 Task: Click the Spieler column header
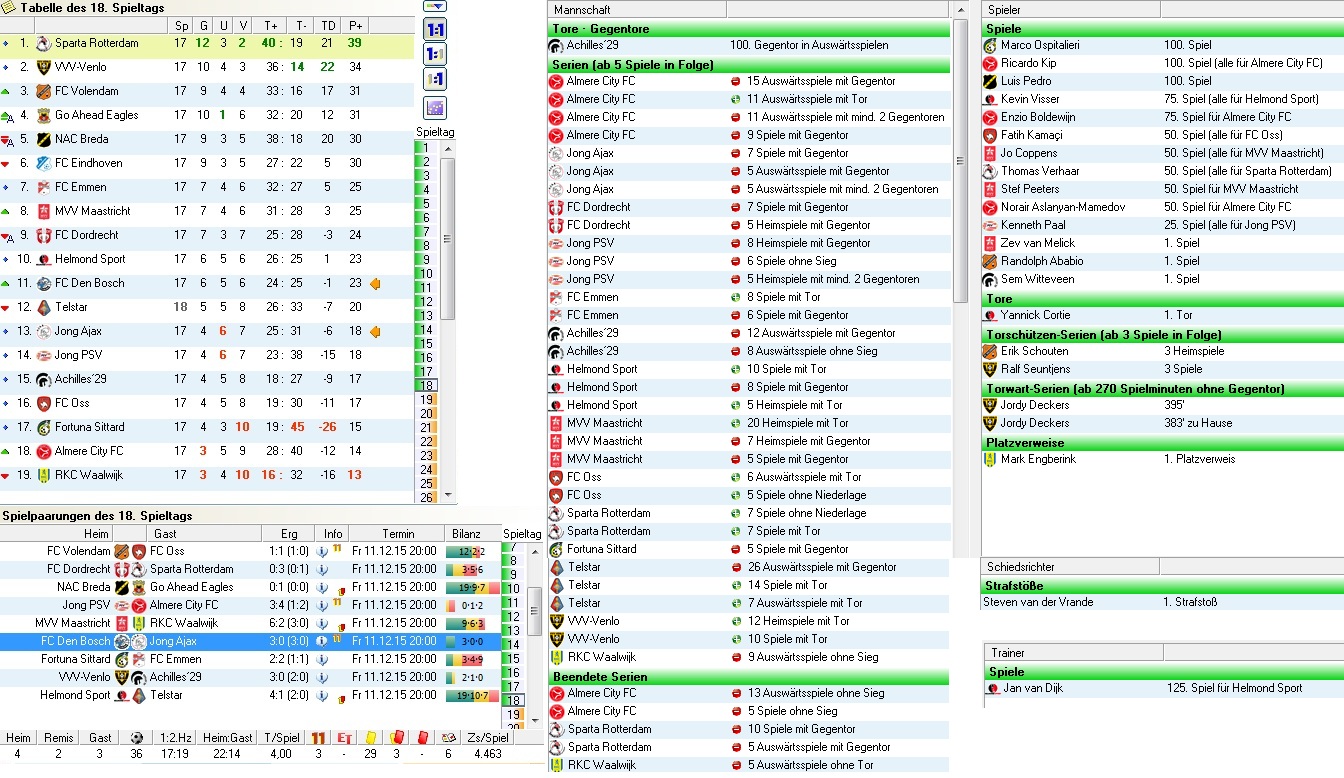tap(1070, 9)
